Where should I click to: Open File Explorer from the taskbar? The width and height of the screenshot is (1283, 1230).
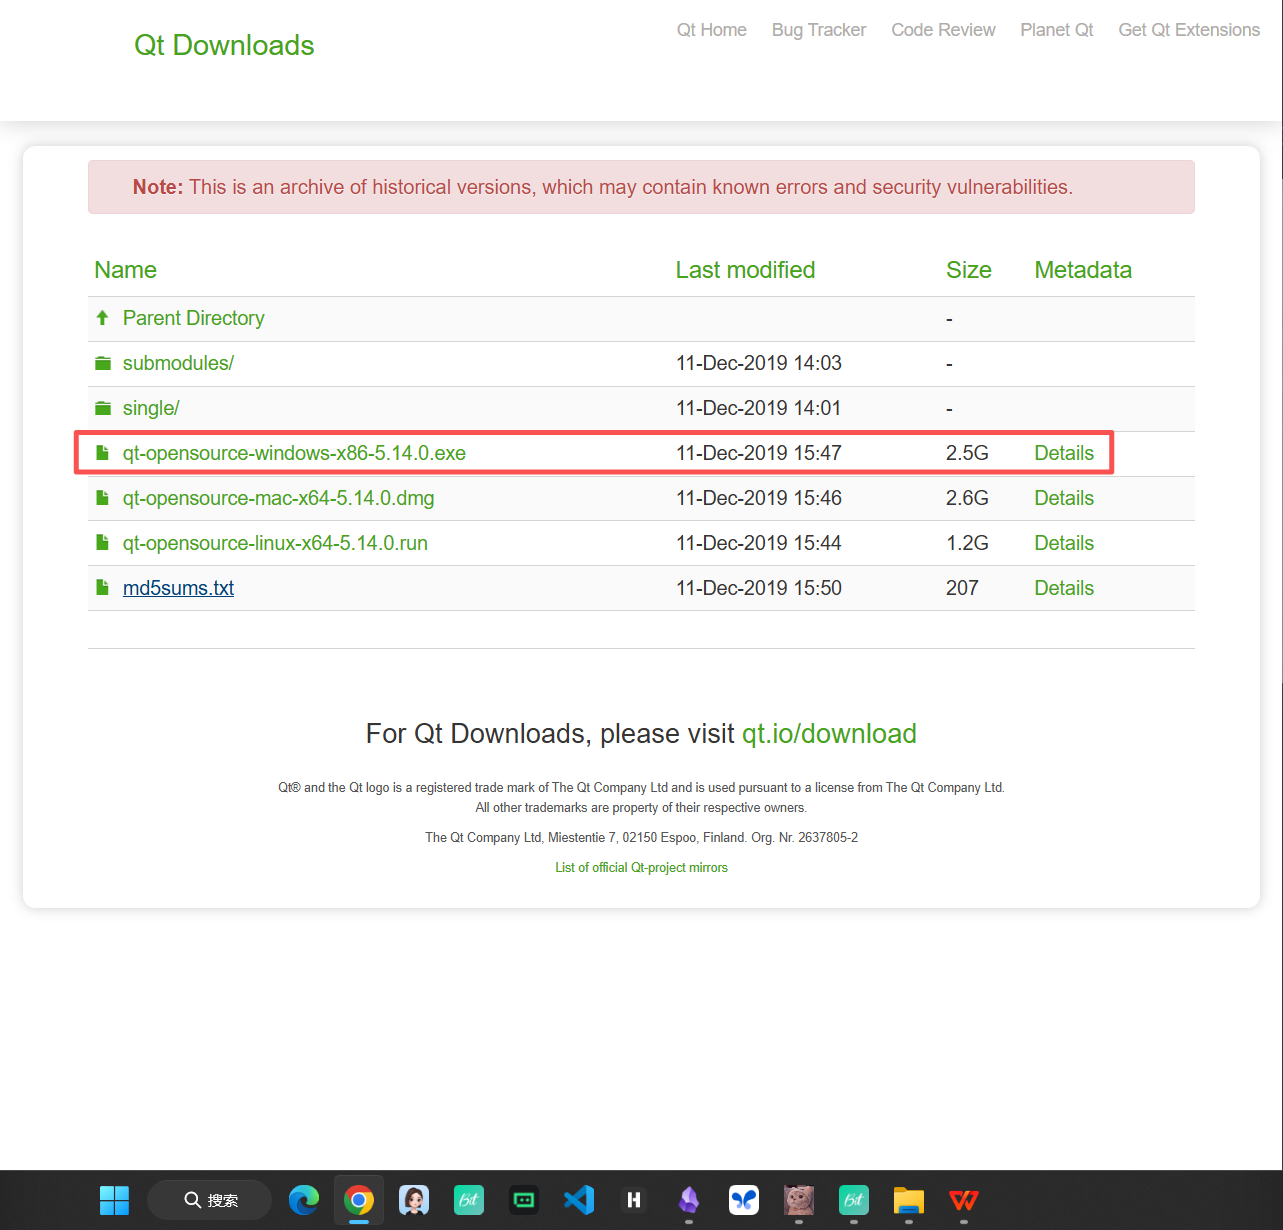click(909, 1200)
